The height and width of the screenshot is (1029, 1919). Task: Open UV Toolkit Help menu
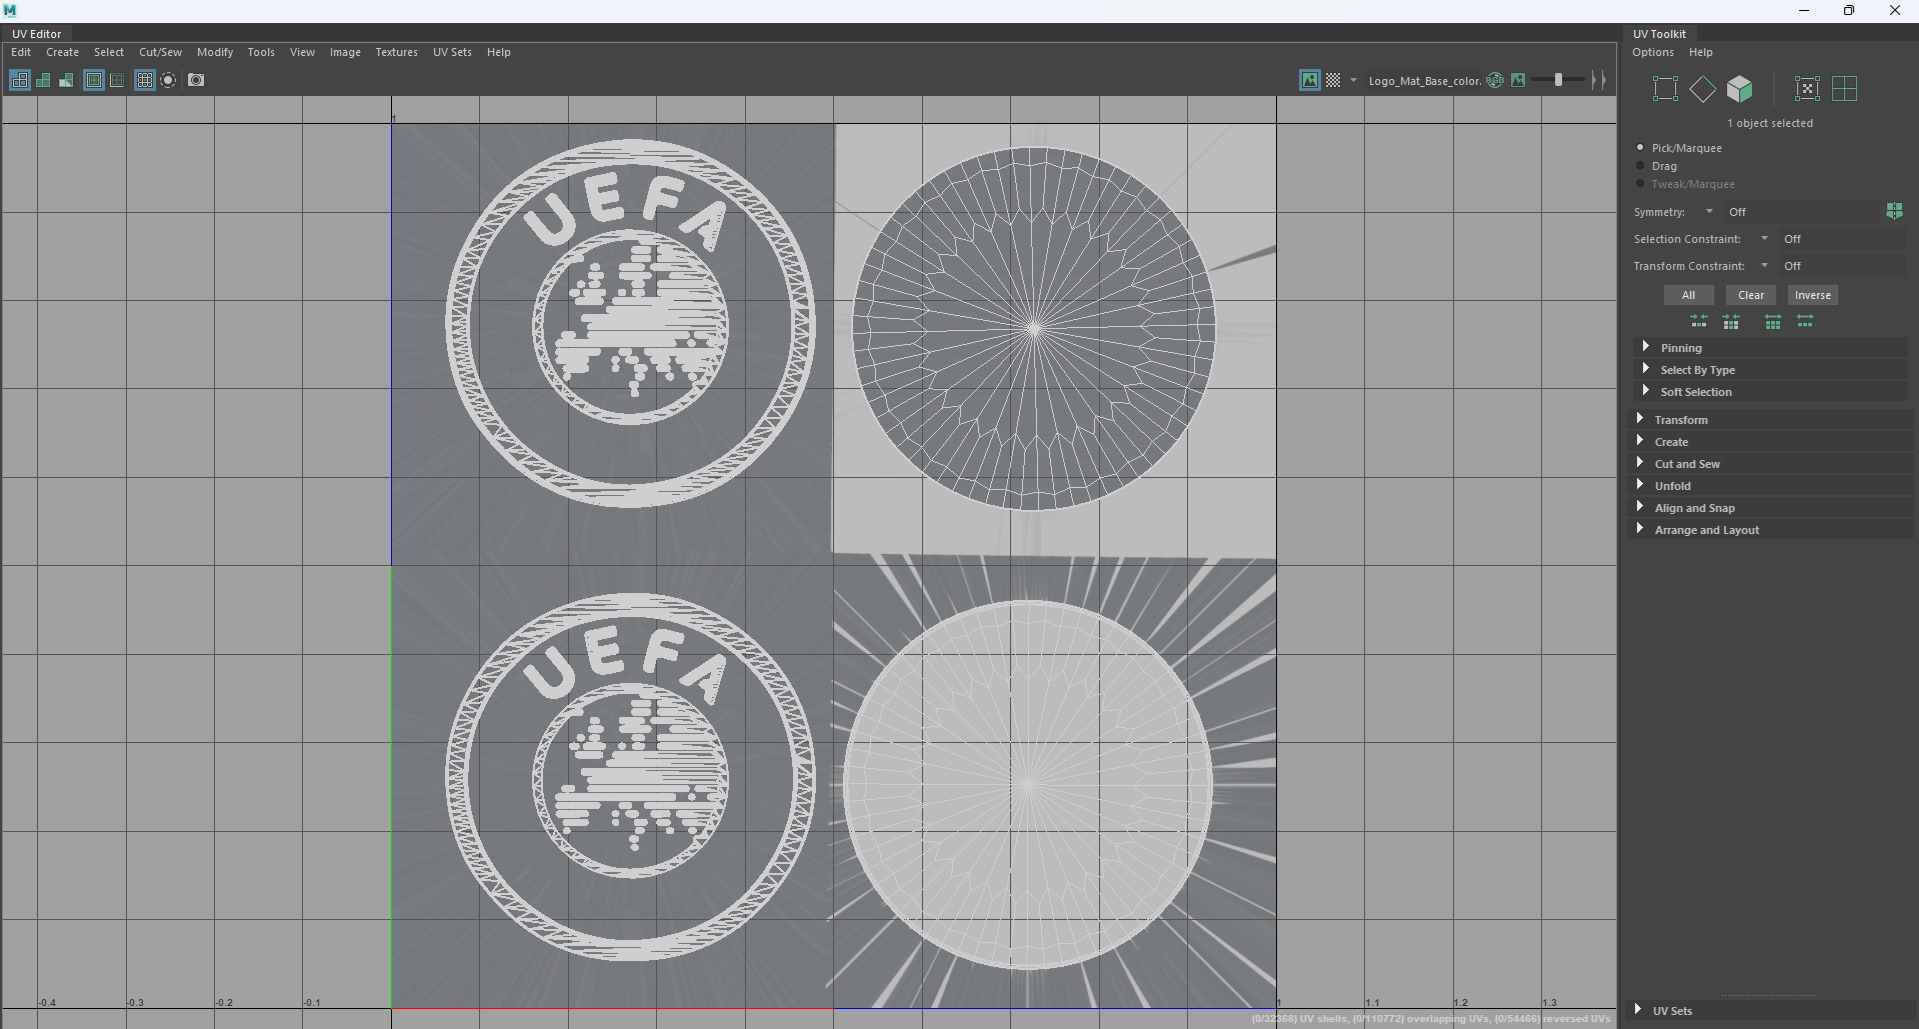click(1701, 52)
